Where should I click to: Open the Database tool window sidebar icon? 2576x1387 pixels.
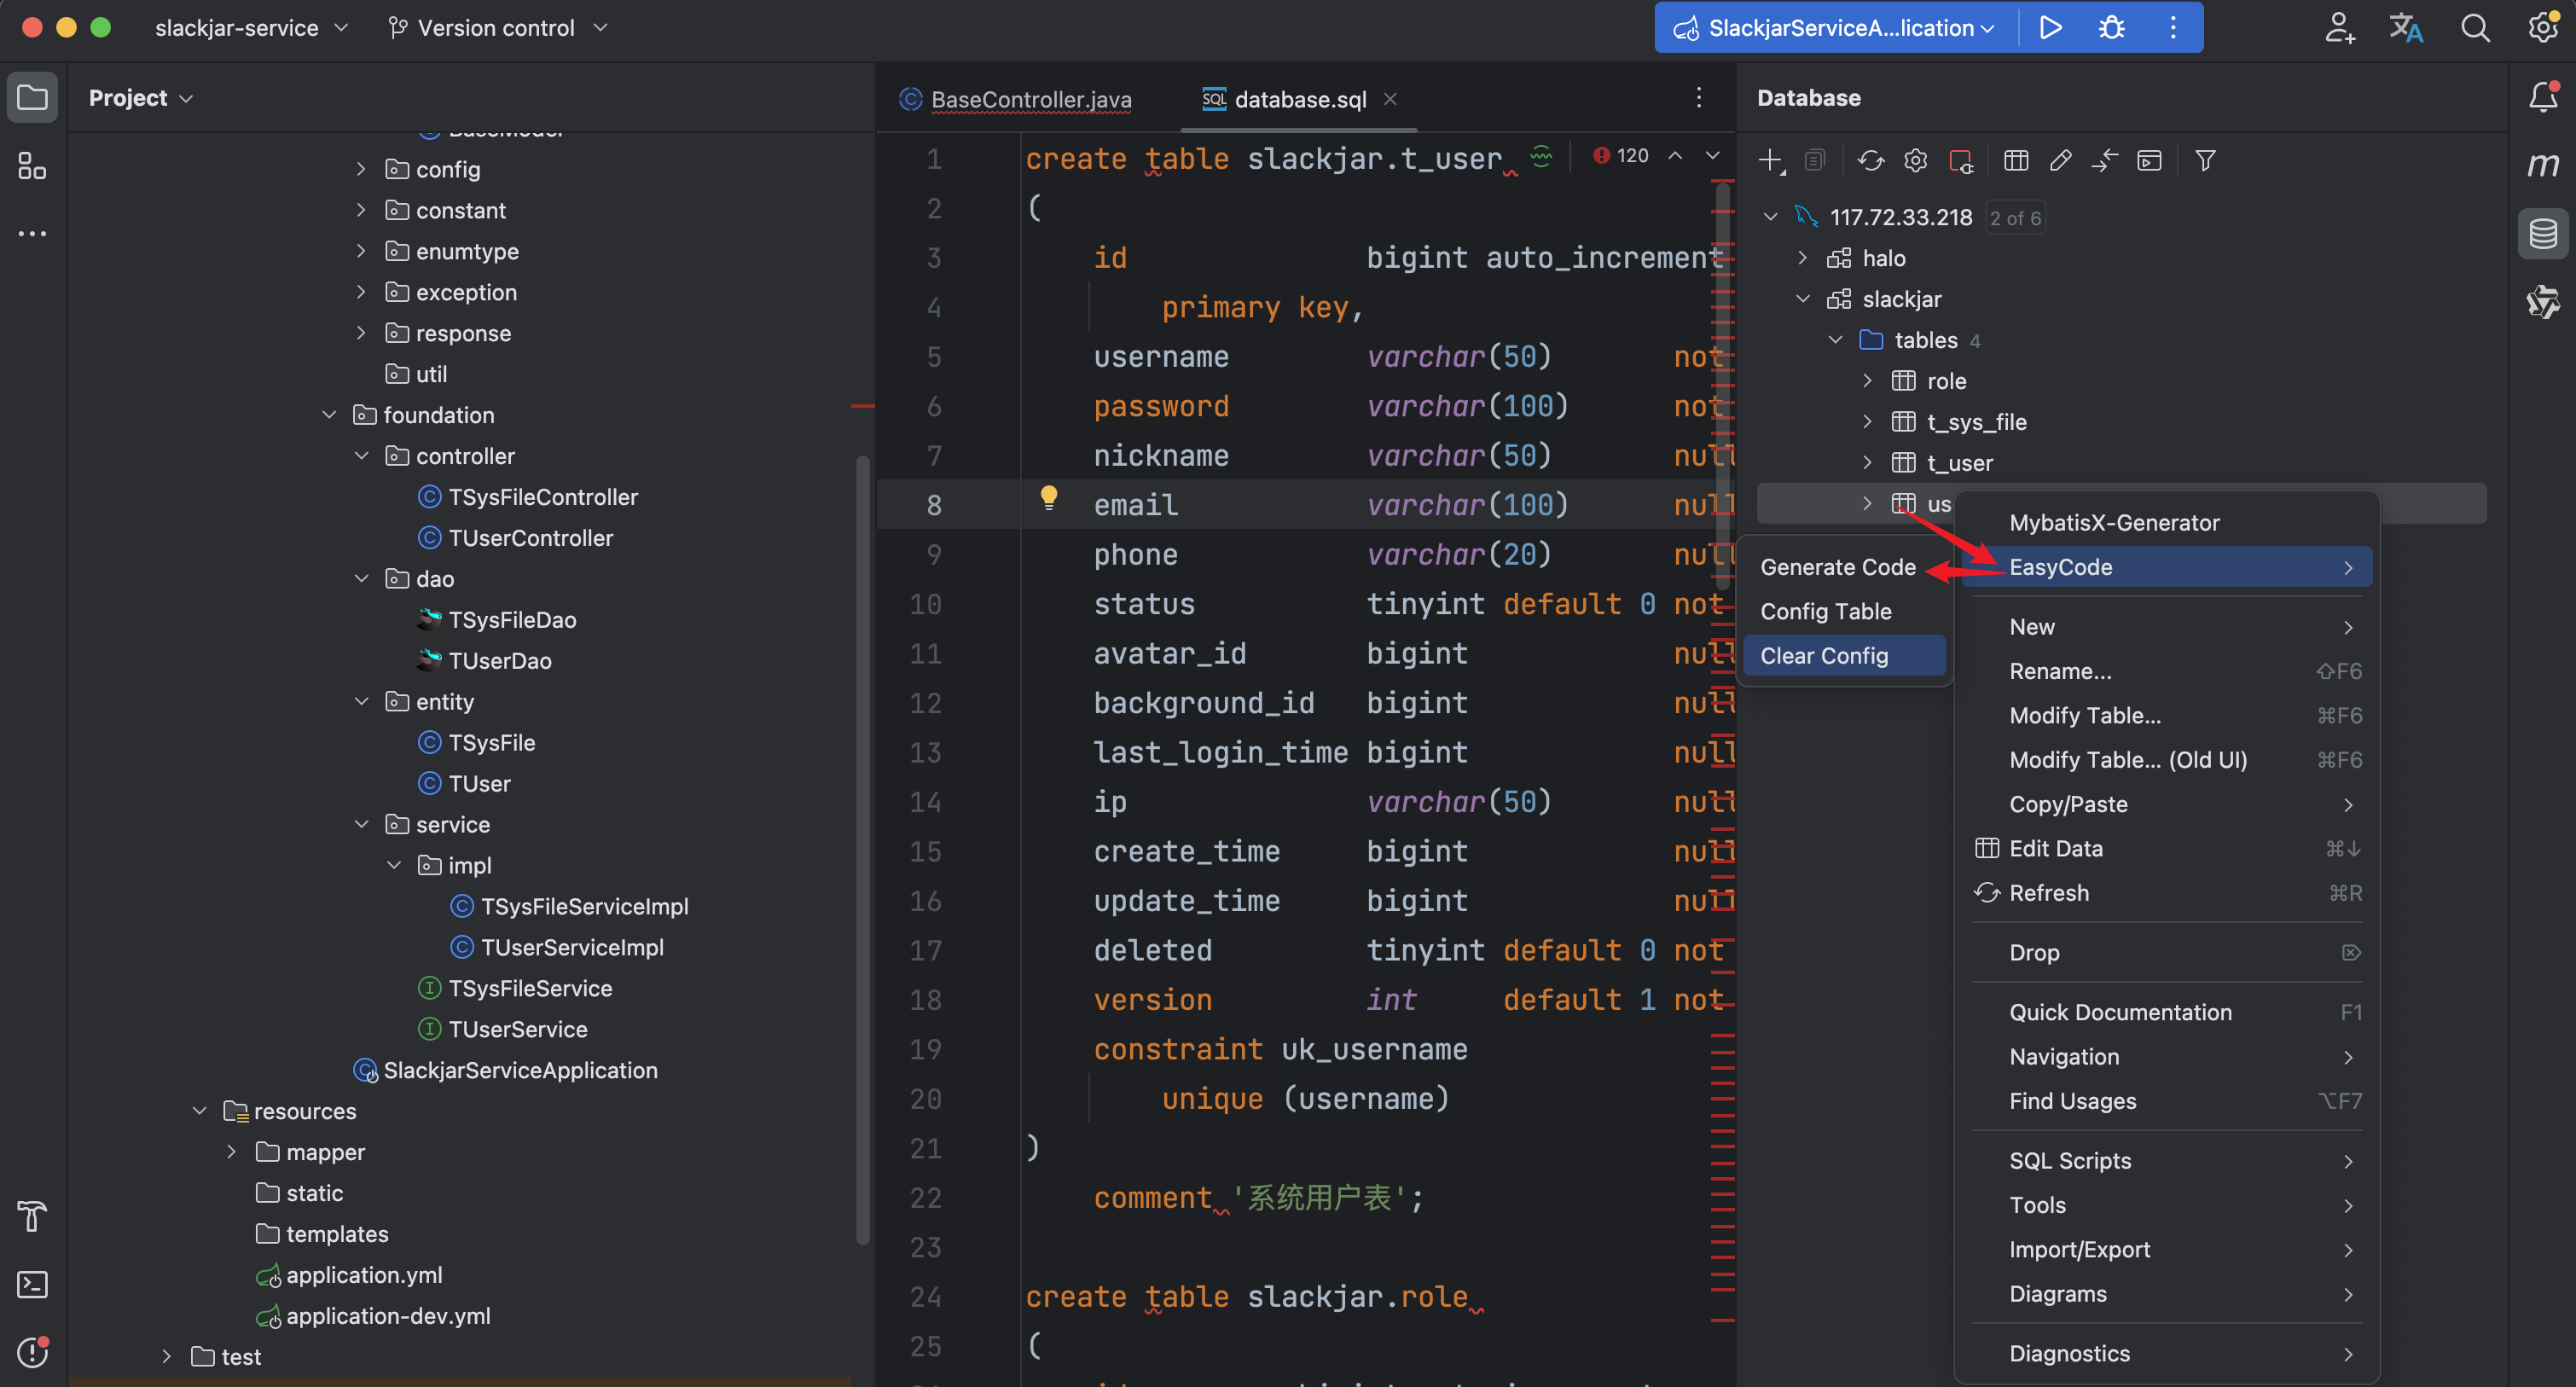pos(2542,235)
